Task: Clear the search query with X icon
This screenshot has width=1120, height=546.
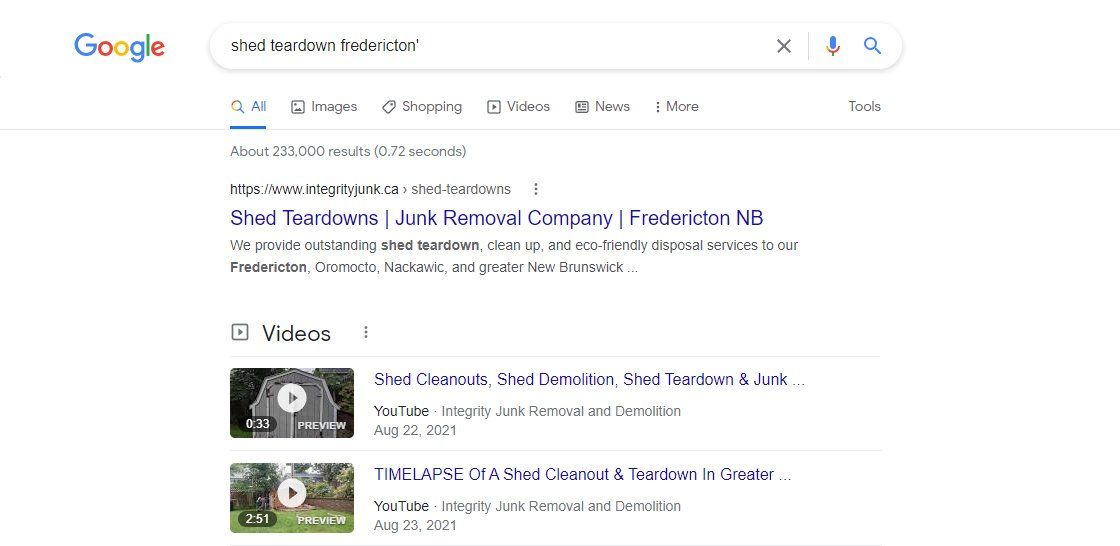Action: click(x=784, y=46)
